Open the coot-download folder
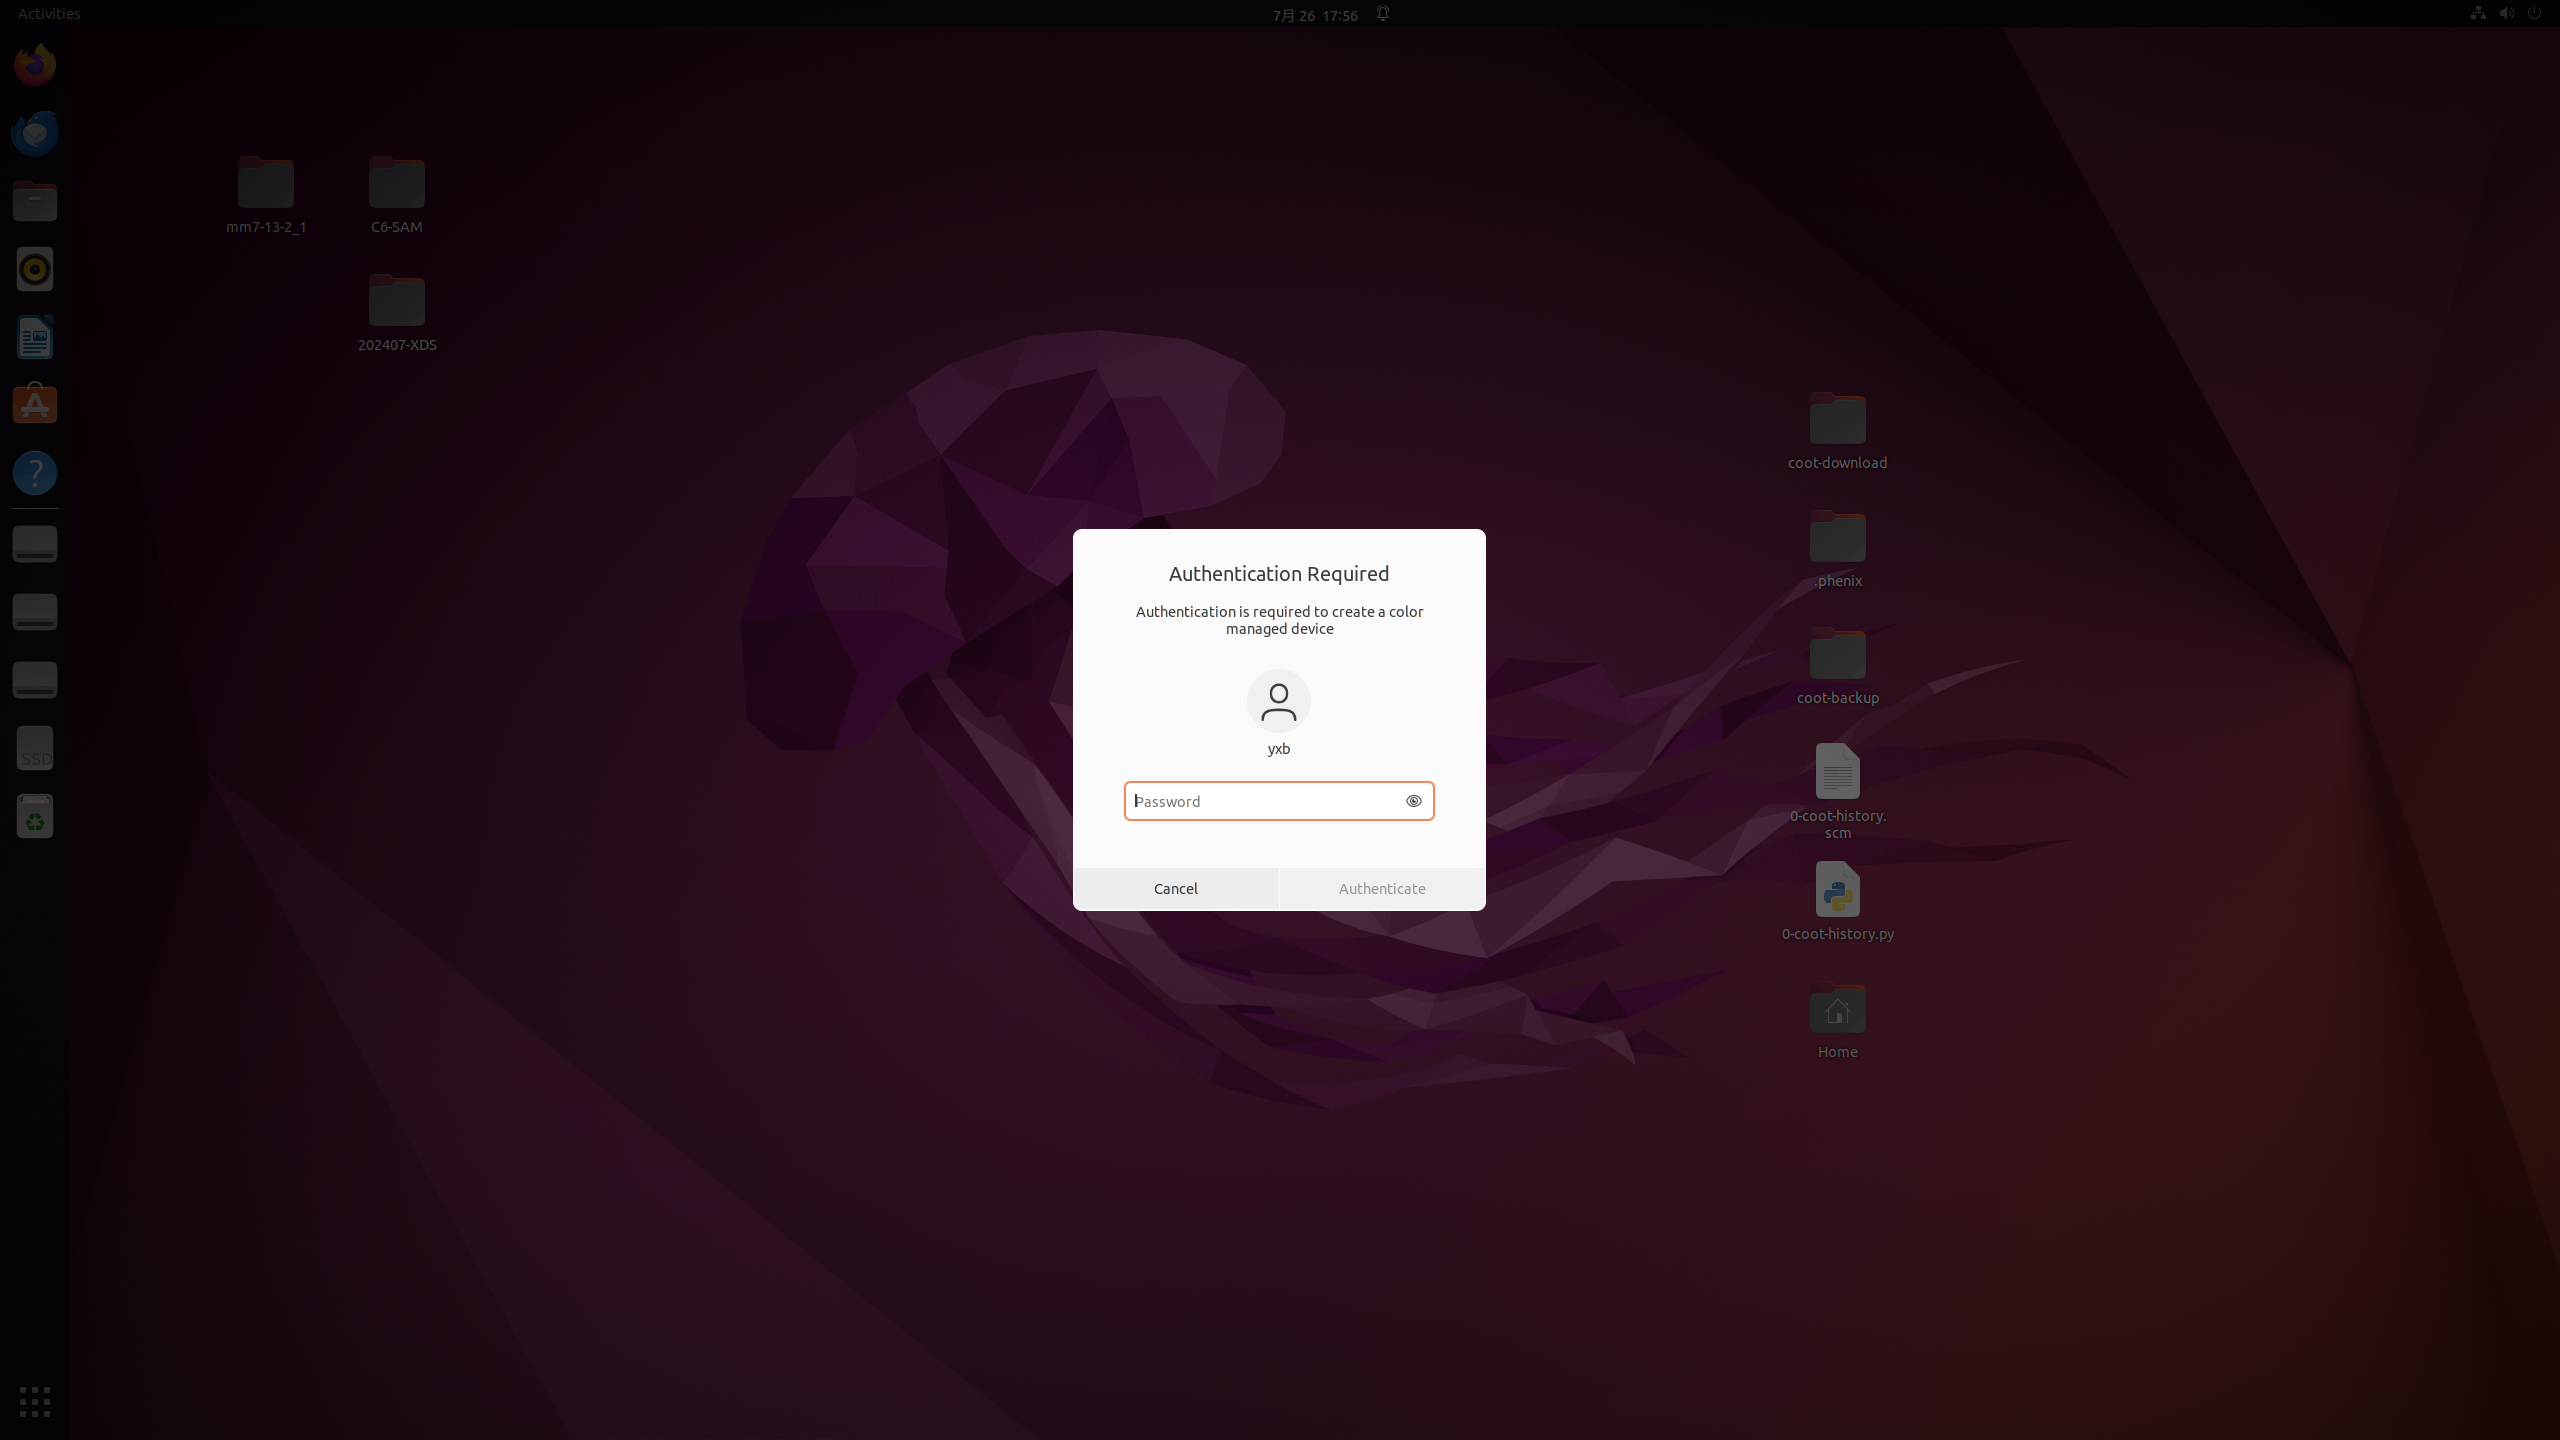The height and width of the screenshot is (1440, 2560). [x=1837, y=420]
